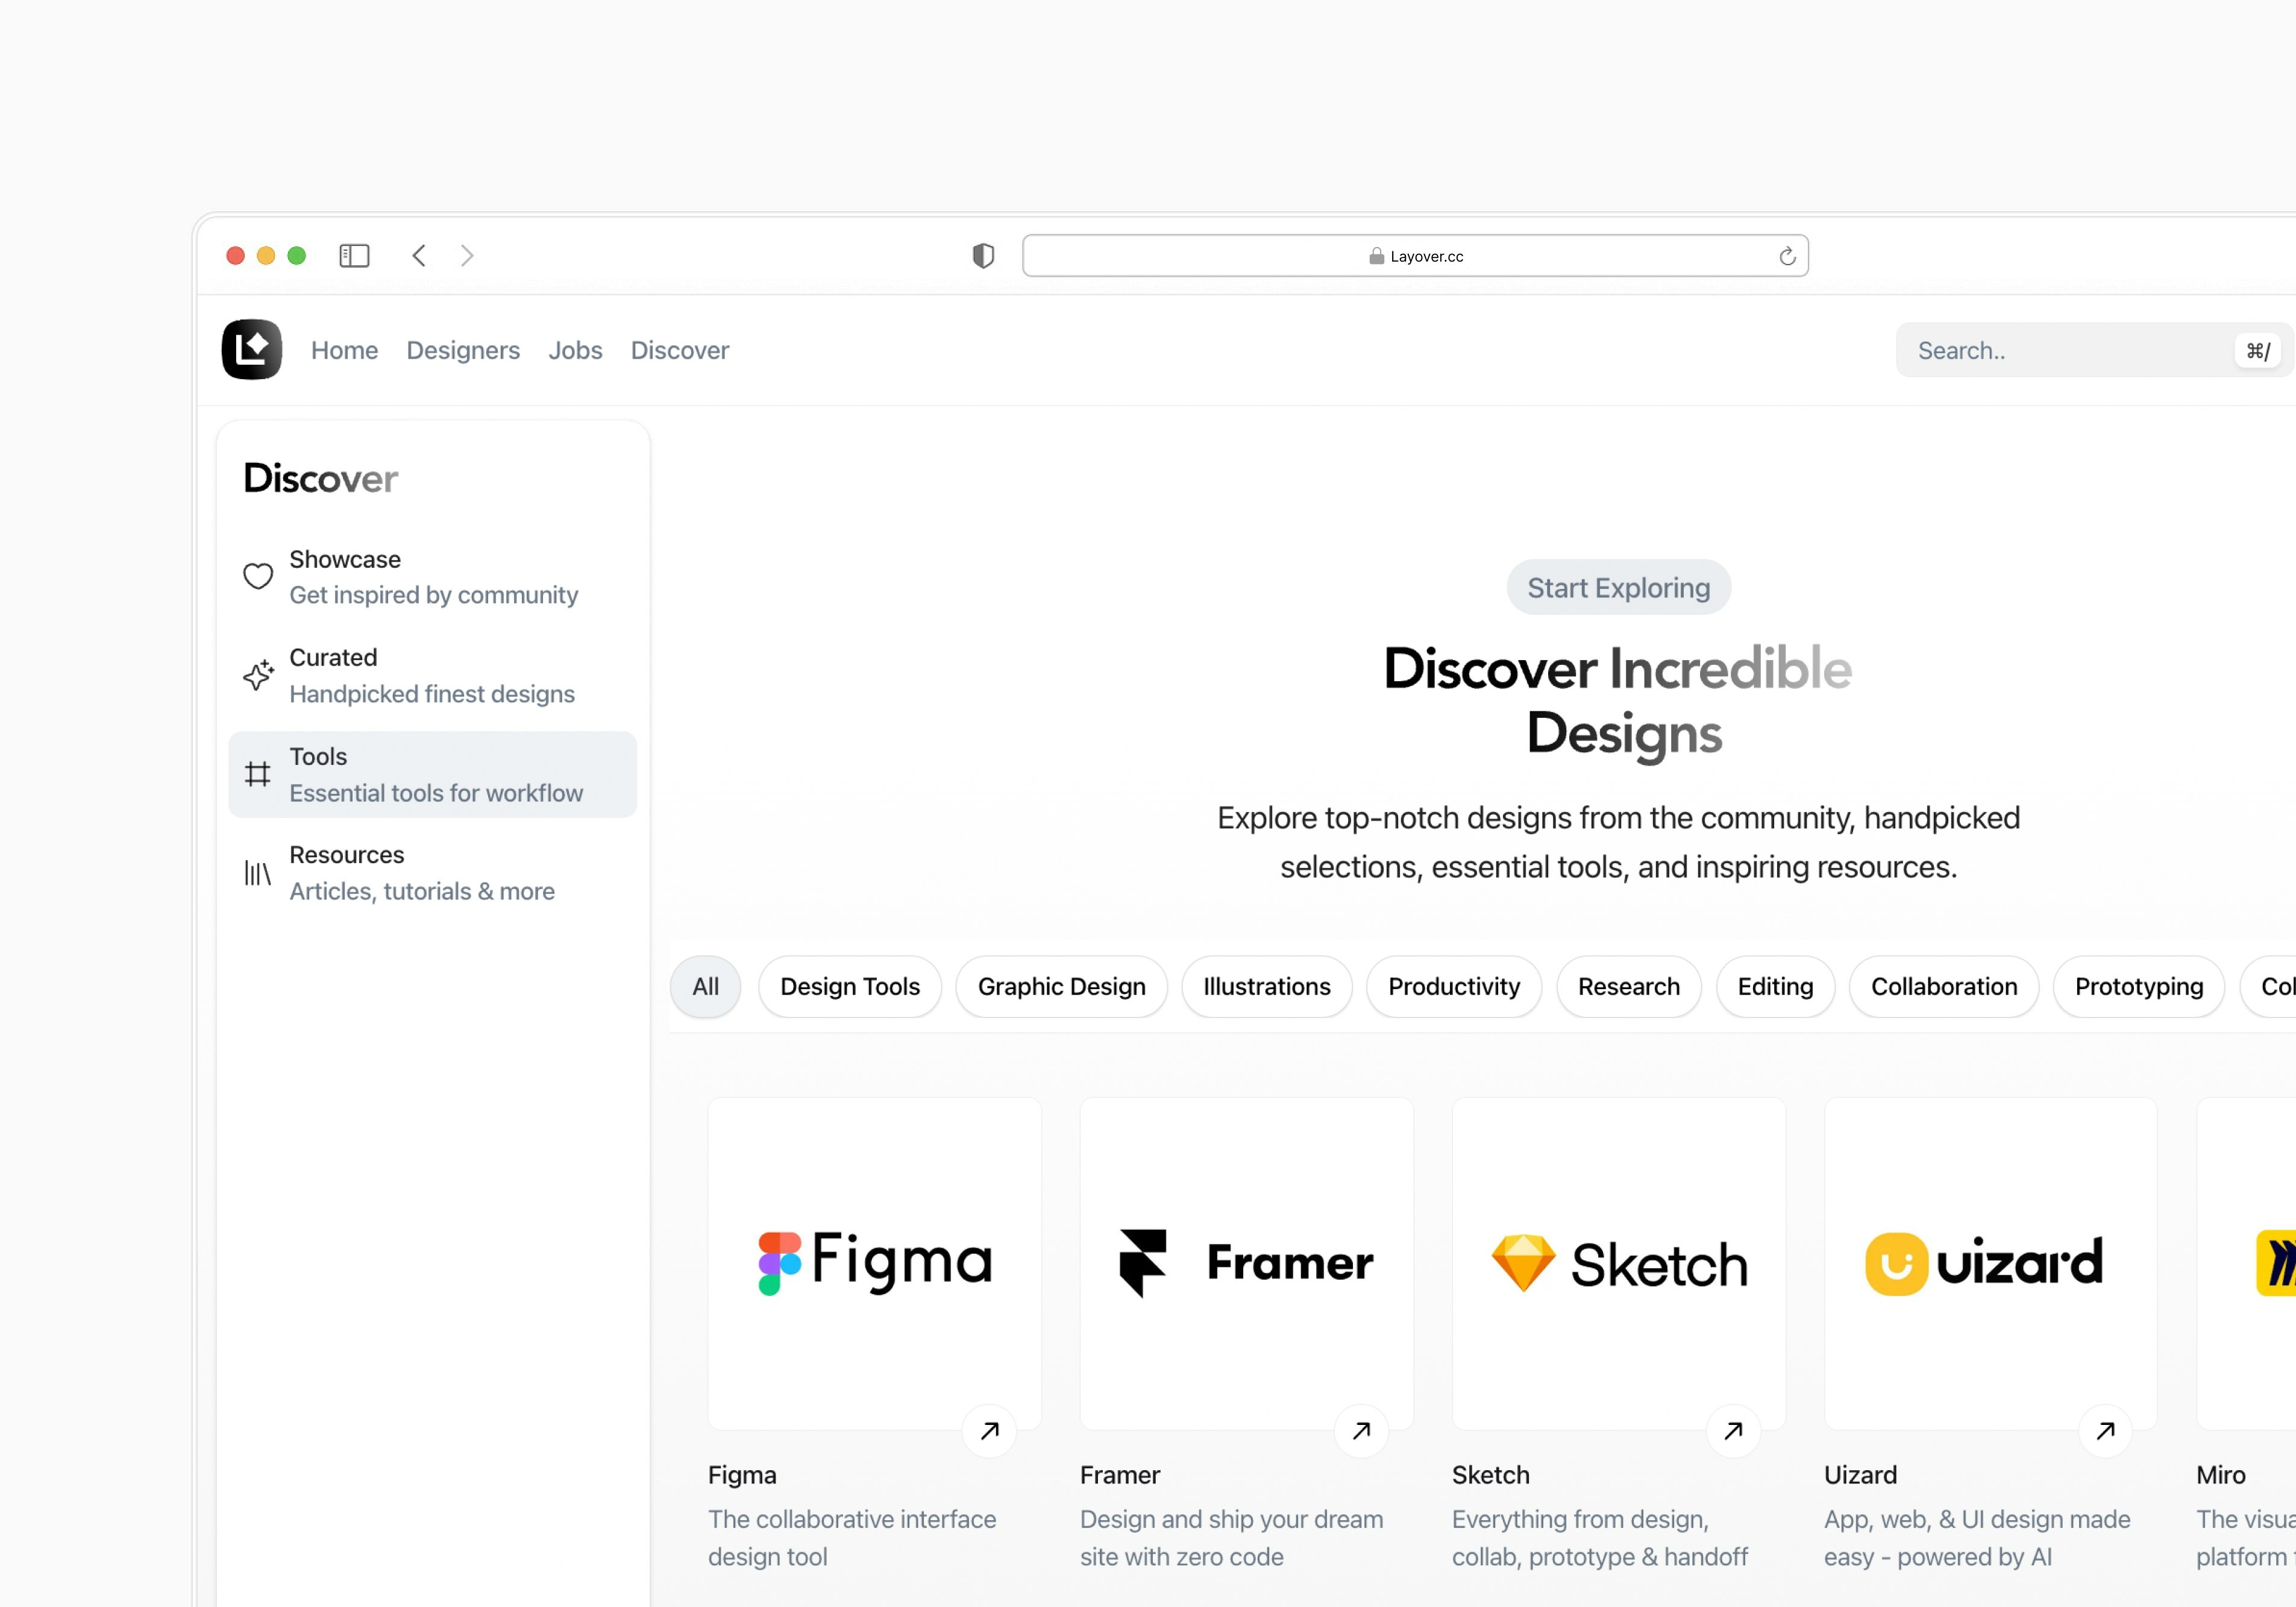Click 'Explore top-notch designs' paragraph

(x=1618, y=842)
